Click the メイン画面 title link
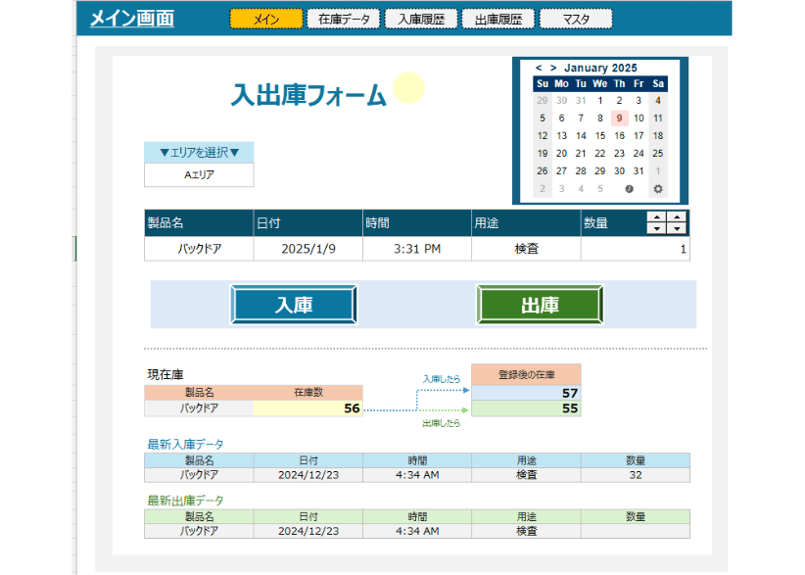 coord(132,19)
